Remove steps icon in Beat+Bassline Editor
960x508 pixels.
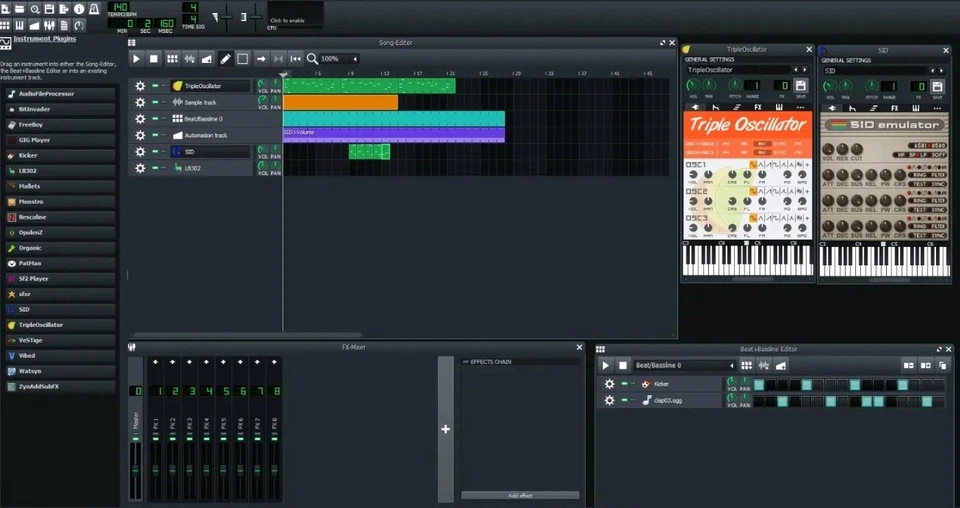(x=909, y=365)
